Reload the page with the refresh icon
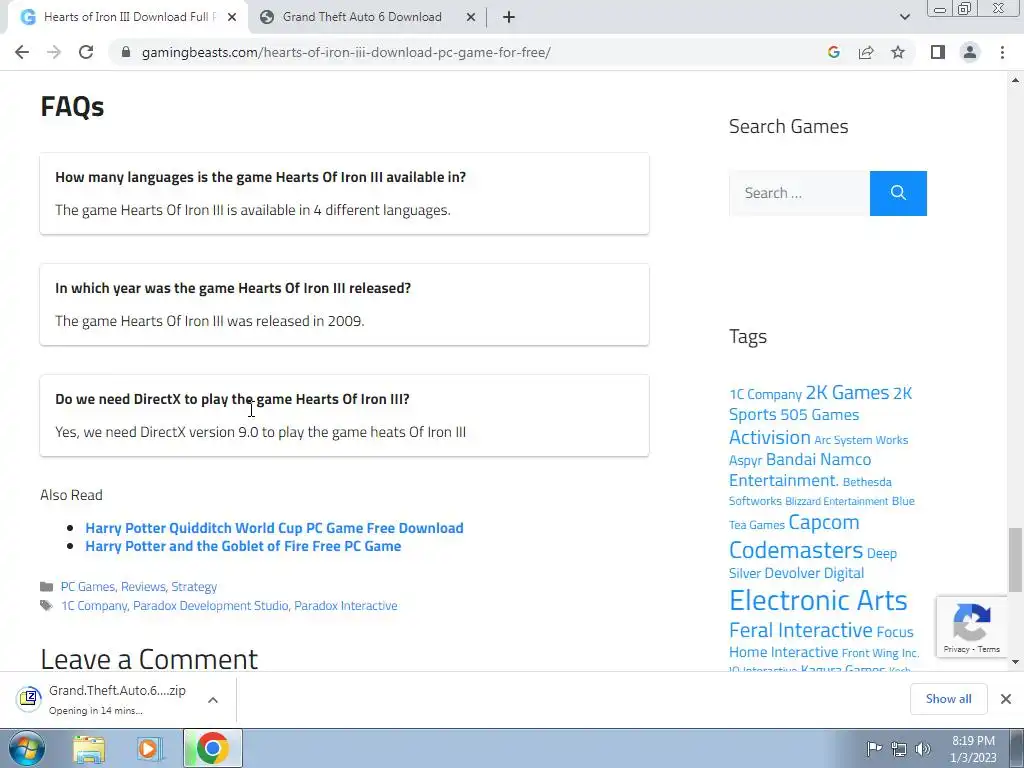Screen dimensions: 1024x768 86,52
